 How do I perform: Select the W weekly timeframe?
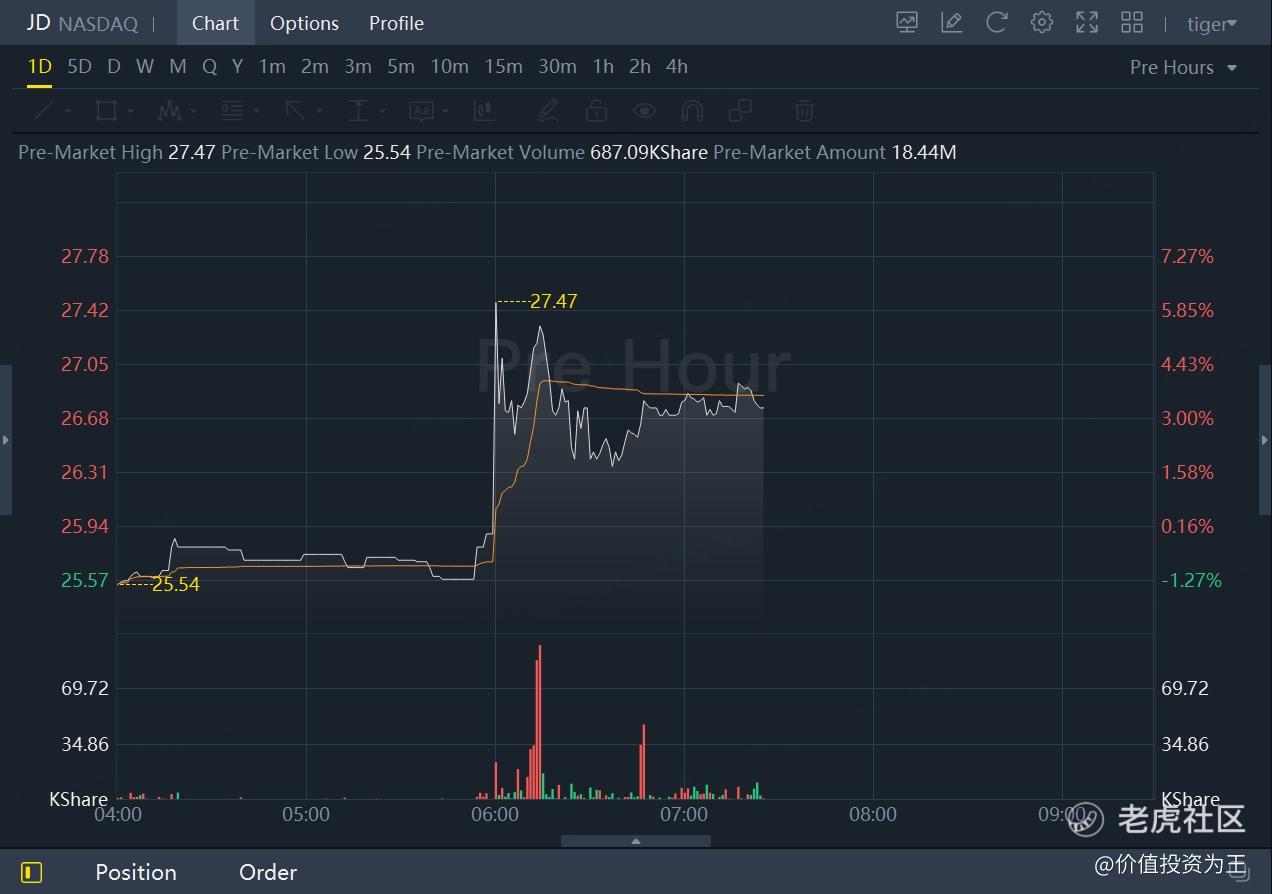(145, 66)
